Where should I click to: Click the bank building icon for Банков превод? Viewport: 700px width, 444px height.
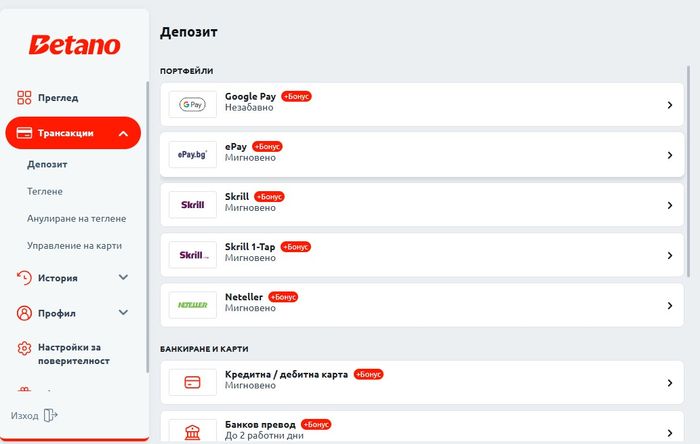(x=192, y=432)
